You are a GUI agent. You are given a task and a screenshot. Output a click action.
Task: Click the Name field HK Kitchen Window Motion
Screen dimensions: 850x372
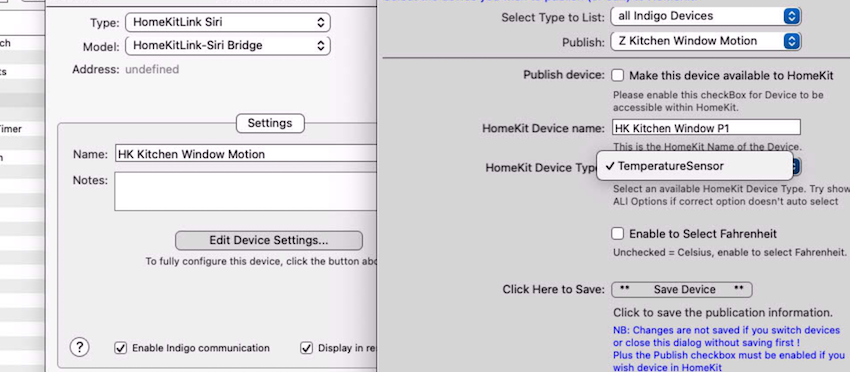pos(246,154)
